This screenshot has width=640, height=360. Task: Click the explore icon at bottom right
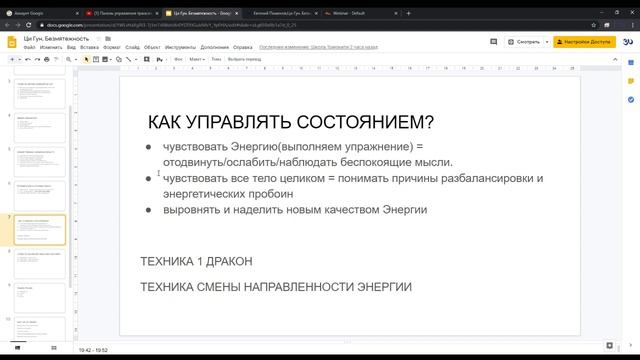point(609,345)
